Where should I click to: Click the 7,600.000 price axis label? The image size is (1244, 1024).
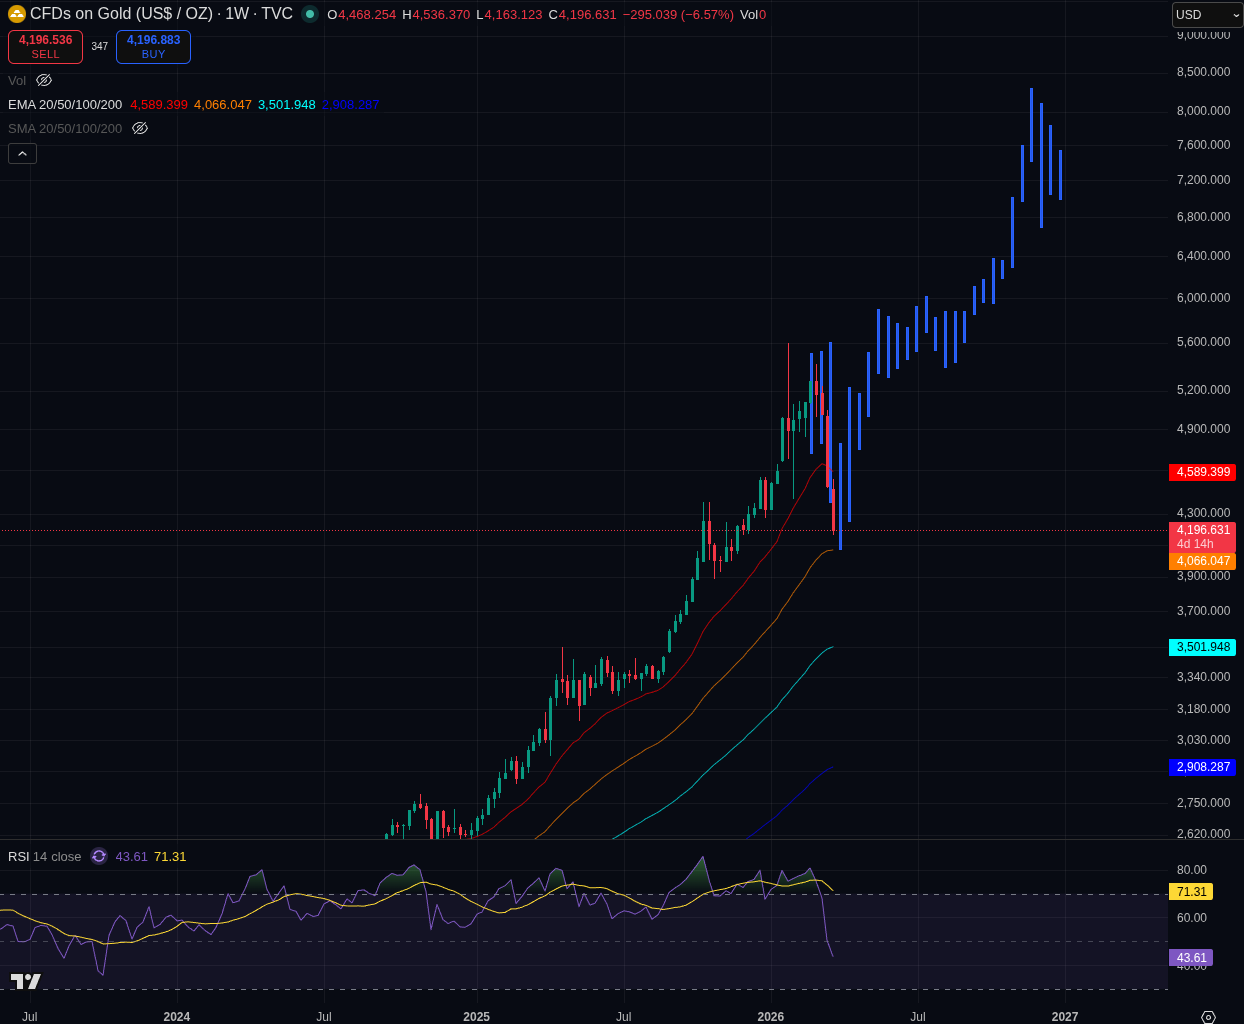tap(1203, 145)
